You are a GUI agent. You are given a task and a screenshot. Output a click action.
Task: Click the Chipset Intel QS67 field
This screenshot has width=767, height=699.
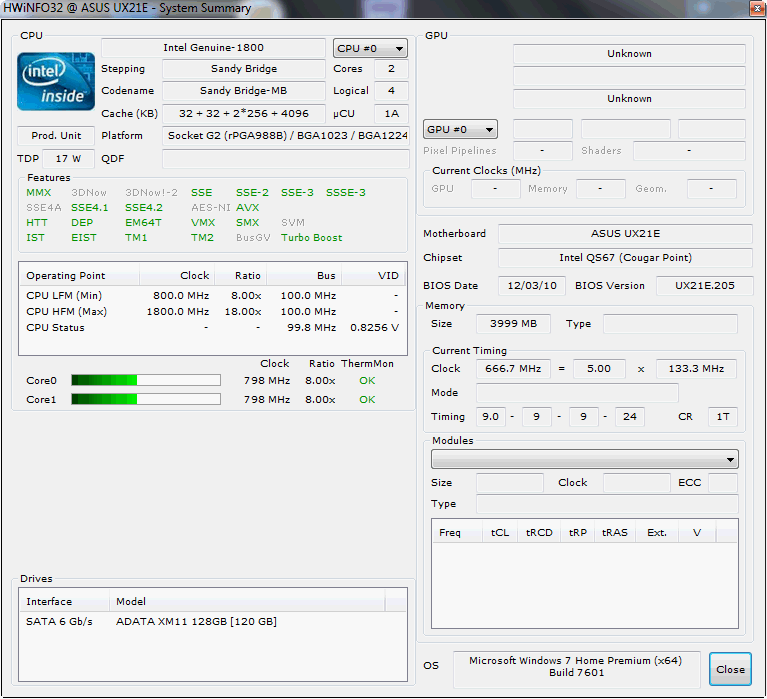625,258
